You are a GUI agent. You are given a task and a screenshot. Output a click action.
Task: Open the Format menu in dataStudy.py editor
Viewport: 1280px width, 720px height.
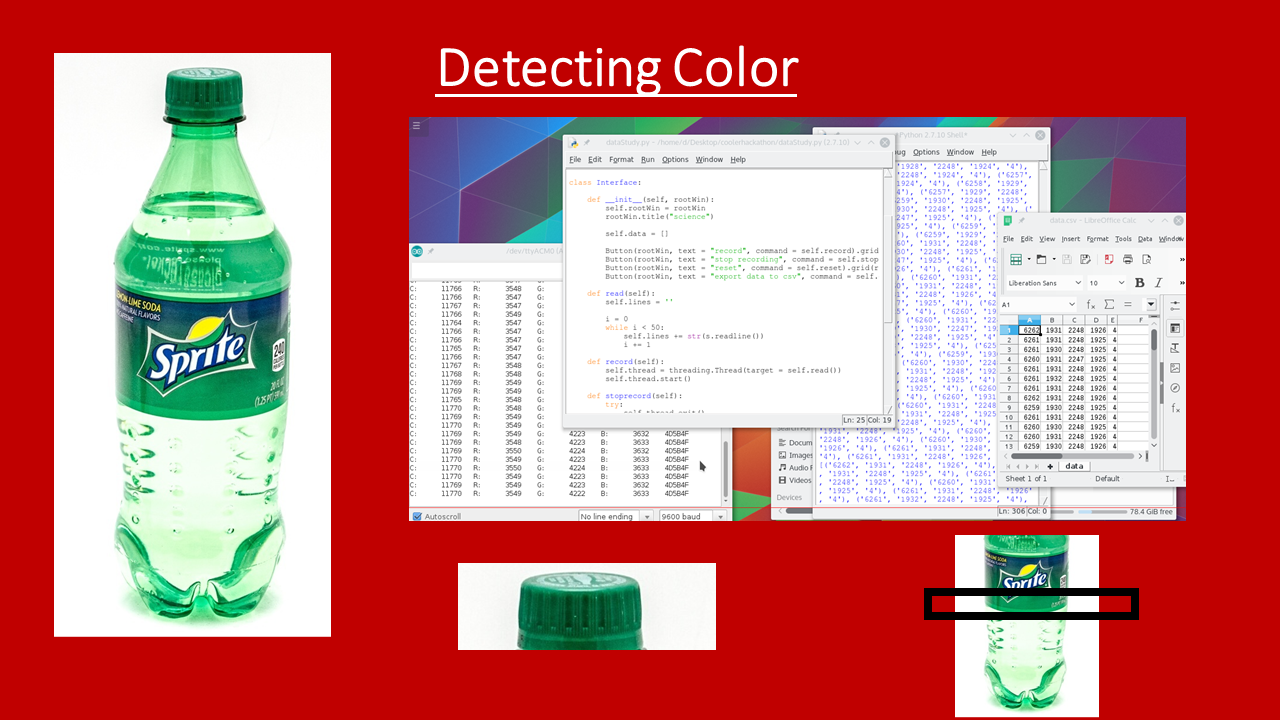click(x=621, y=159)
